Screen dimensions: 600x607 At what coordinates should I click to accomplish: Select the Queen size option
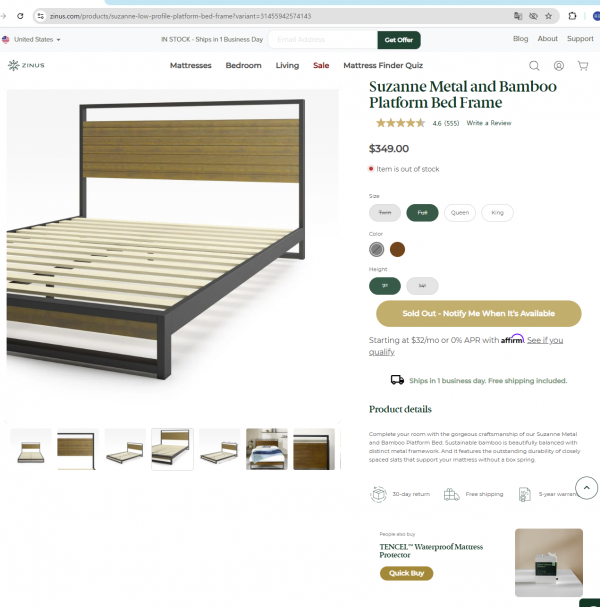(460, 213)
